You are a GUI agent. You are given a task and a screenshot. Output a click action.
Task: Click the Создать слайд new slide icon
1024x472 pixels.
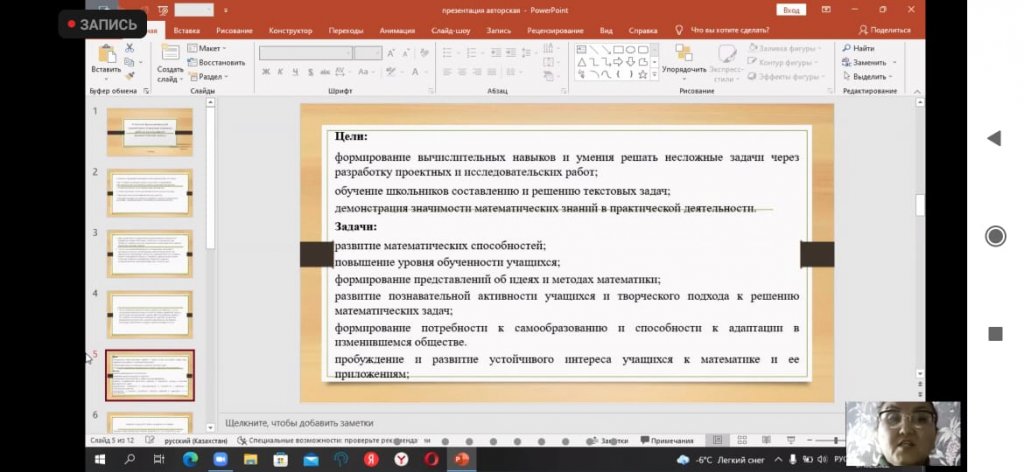[x=170, y=53]
